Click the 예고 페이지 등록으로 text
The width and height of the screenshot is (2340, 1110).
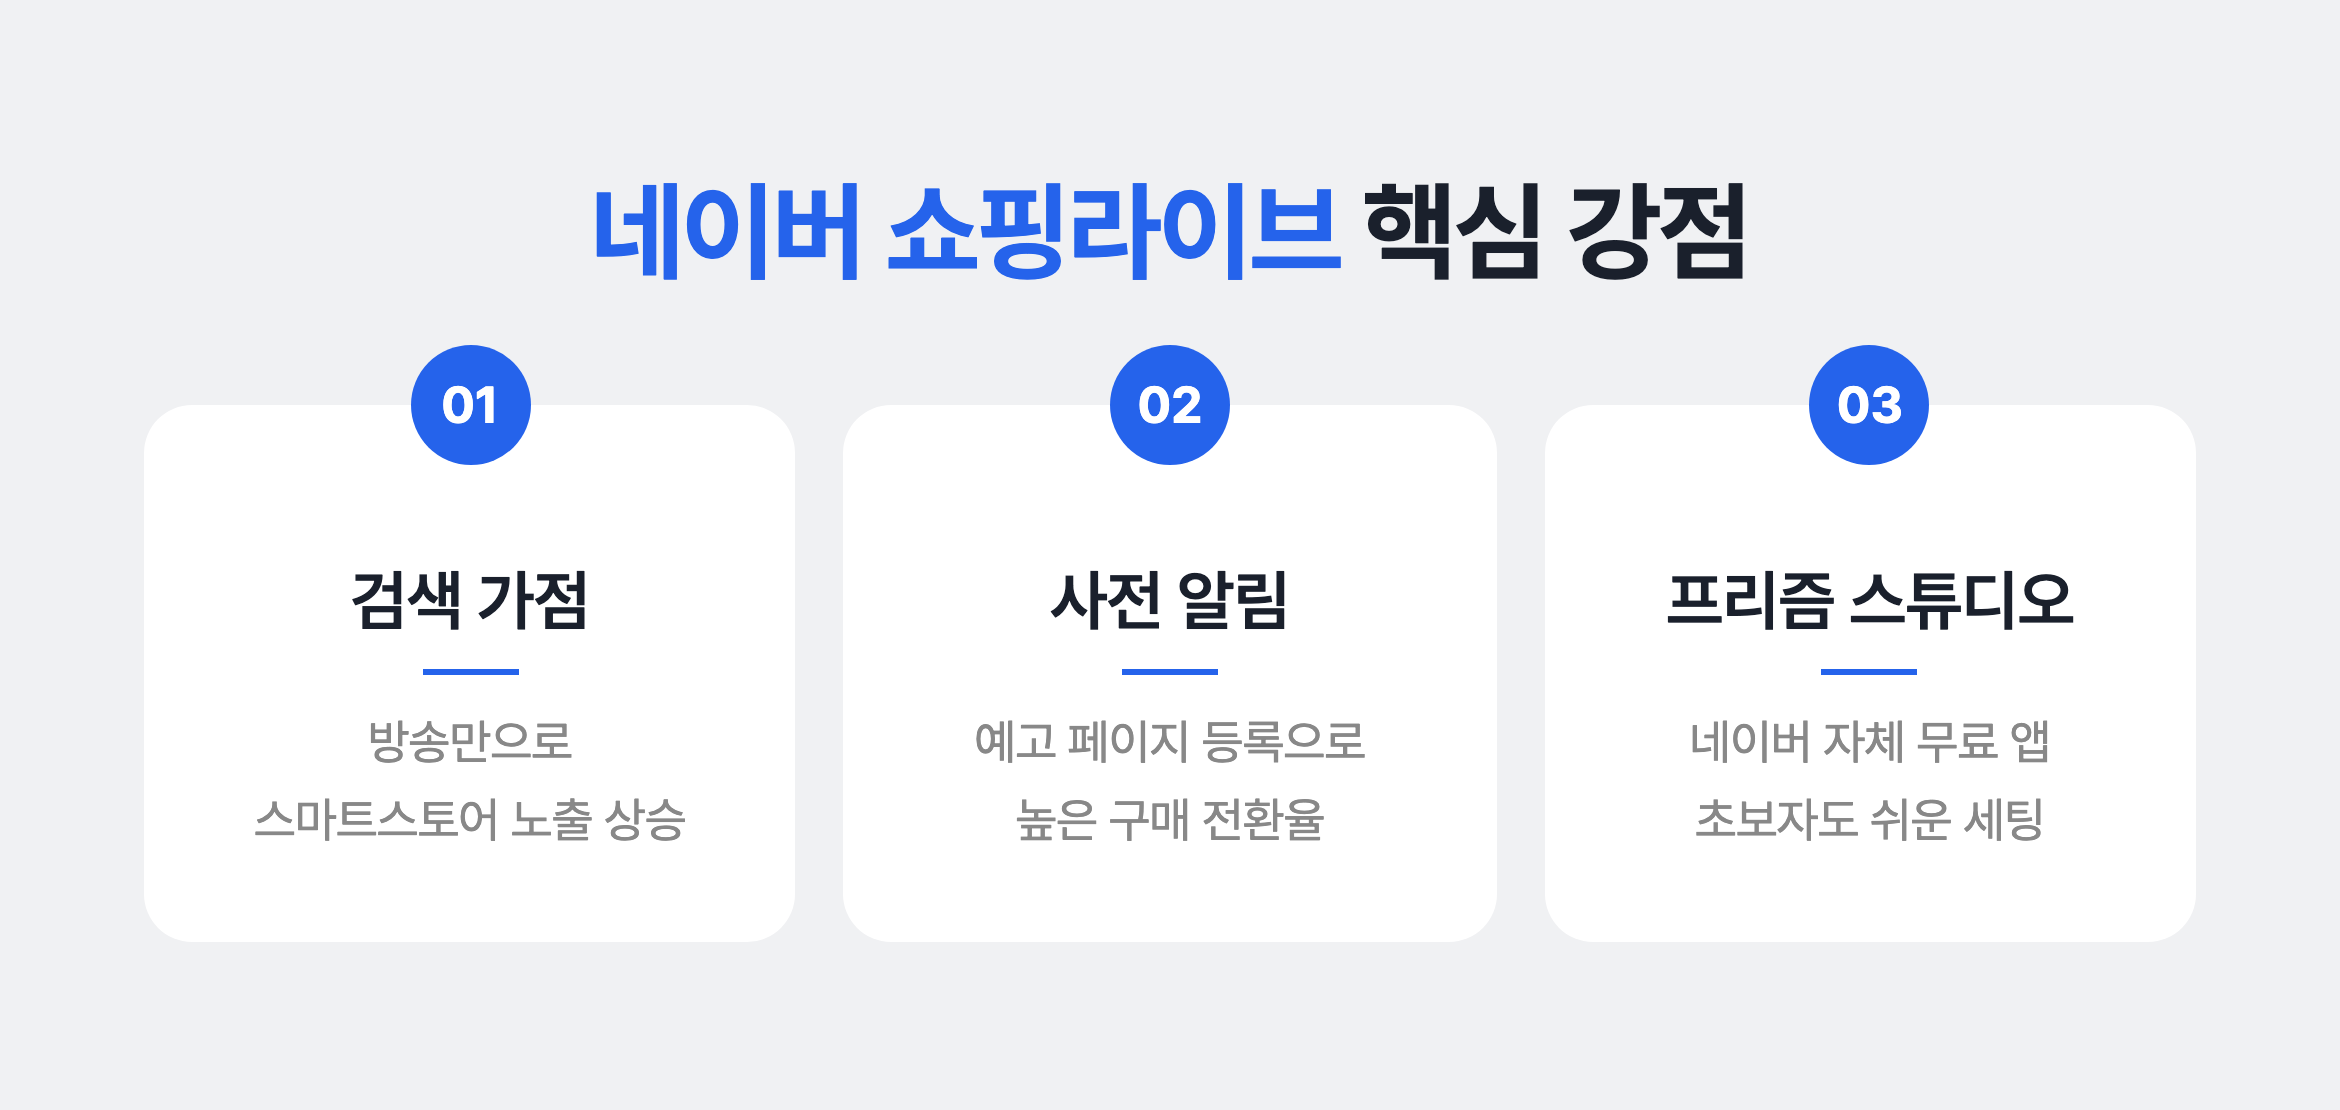(x=1170, y=741)
